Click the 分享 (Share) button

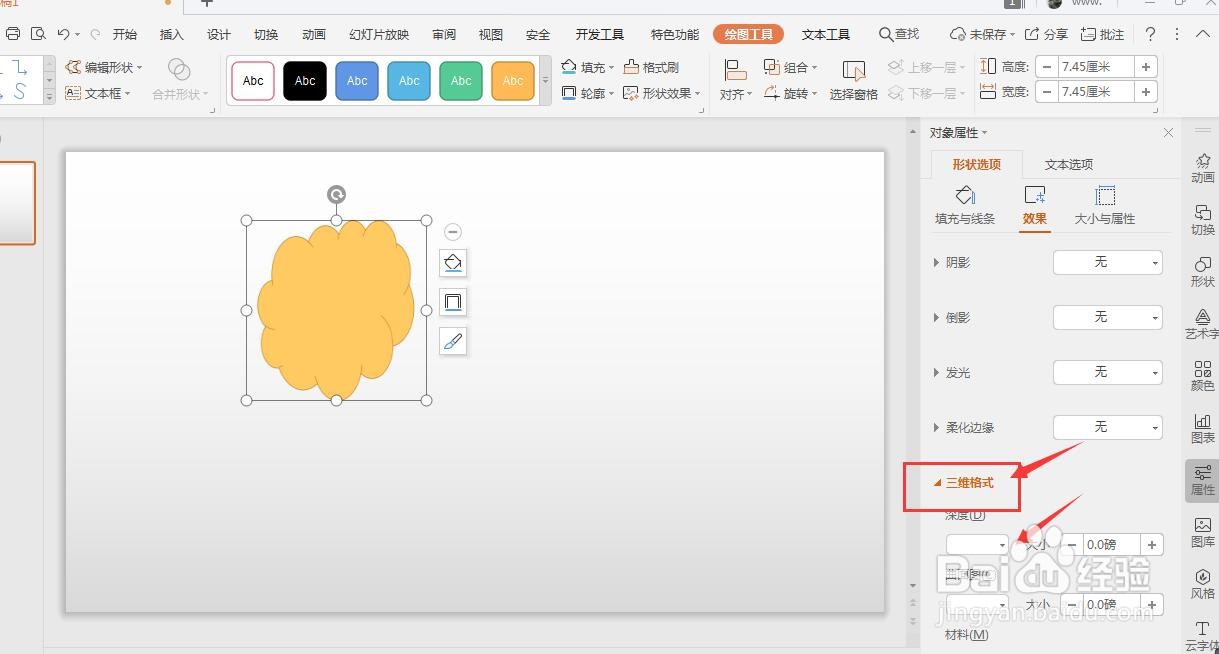coord(1047,34)
